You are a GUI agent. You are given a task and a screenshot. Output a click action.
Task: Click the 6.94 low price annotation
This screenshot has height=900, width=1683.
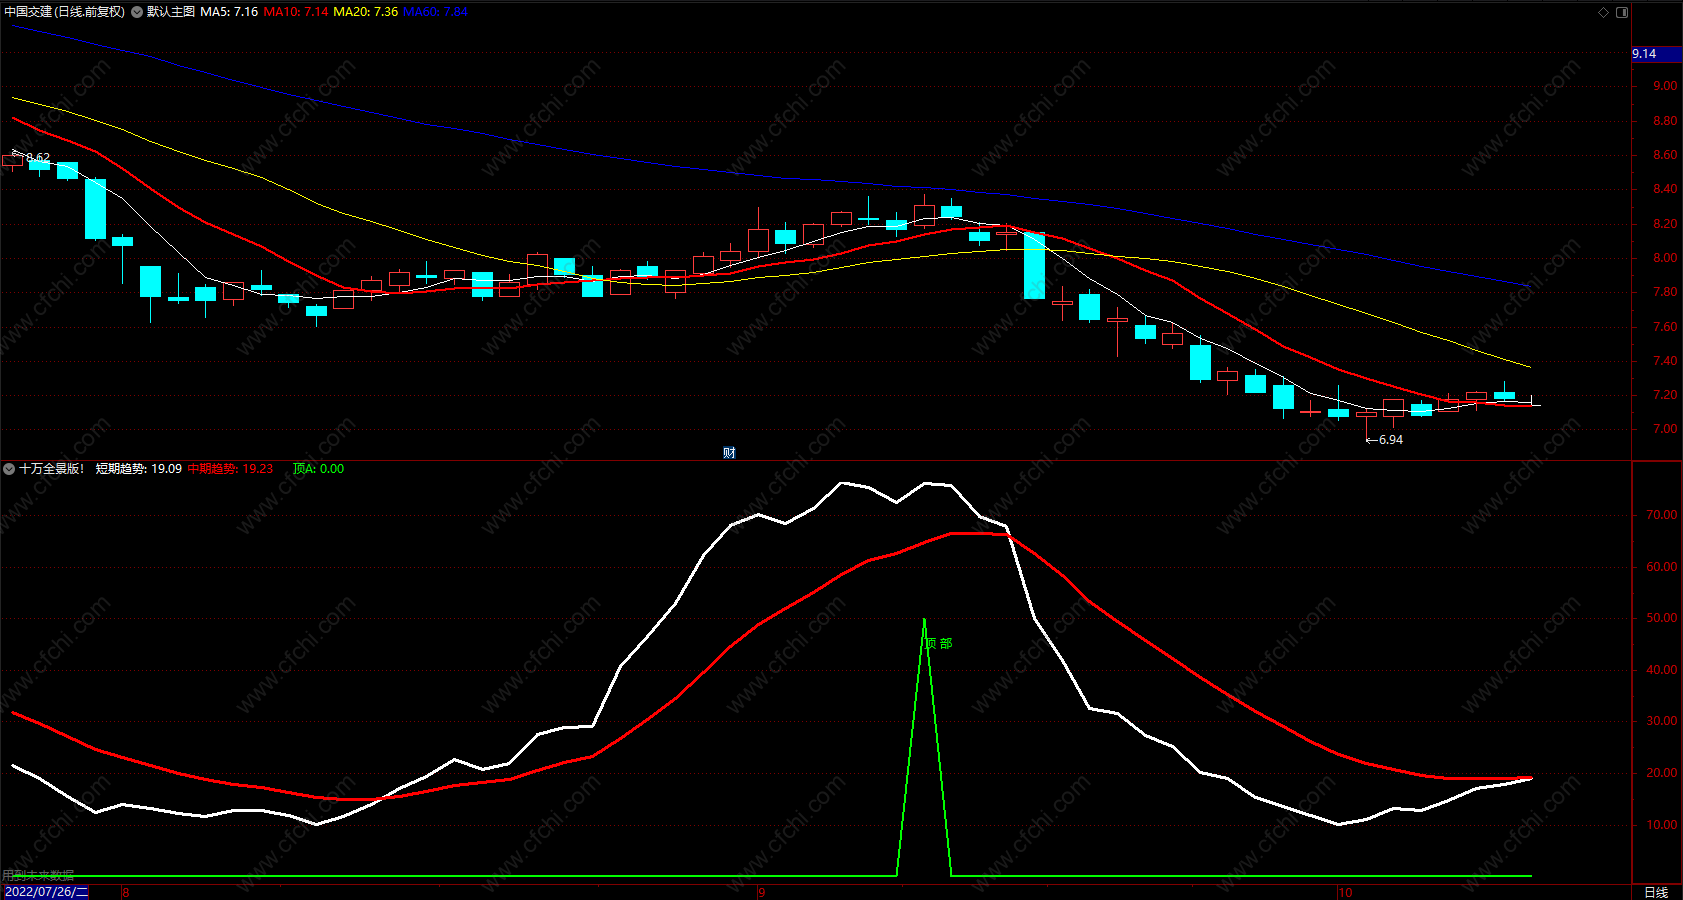(x=1385, y=440)
